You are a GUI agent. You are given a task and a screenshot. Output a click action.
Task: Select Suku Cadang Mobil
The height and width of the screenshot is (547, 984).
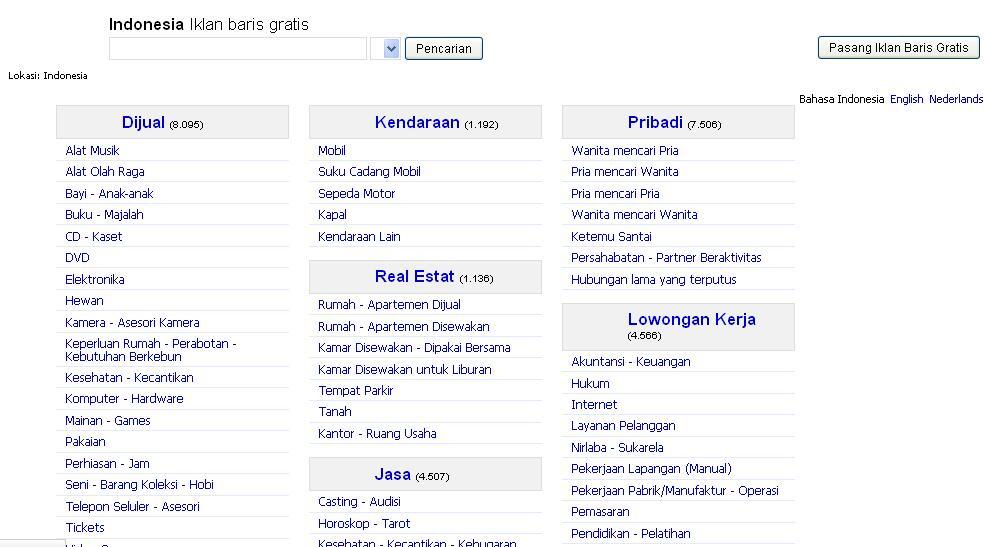pyautogui.click(x=369, y=171)
